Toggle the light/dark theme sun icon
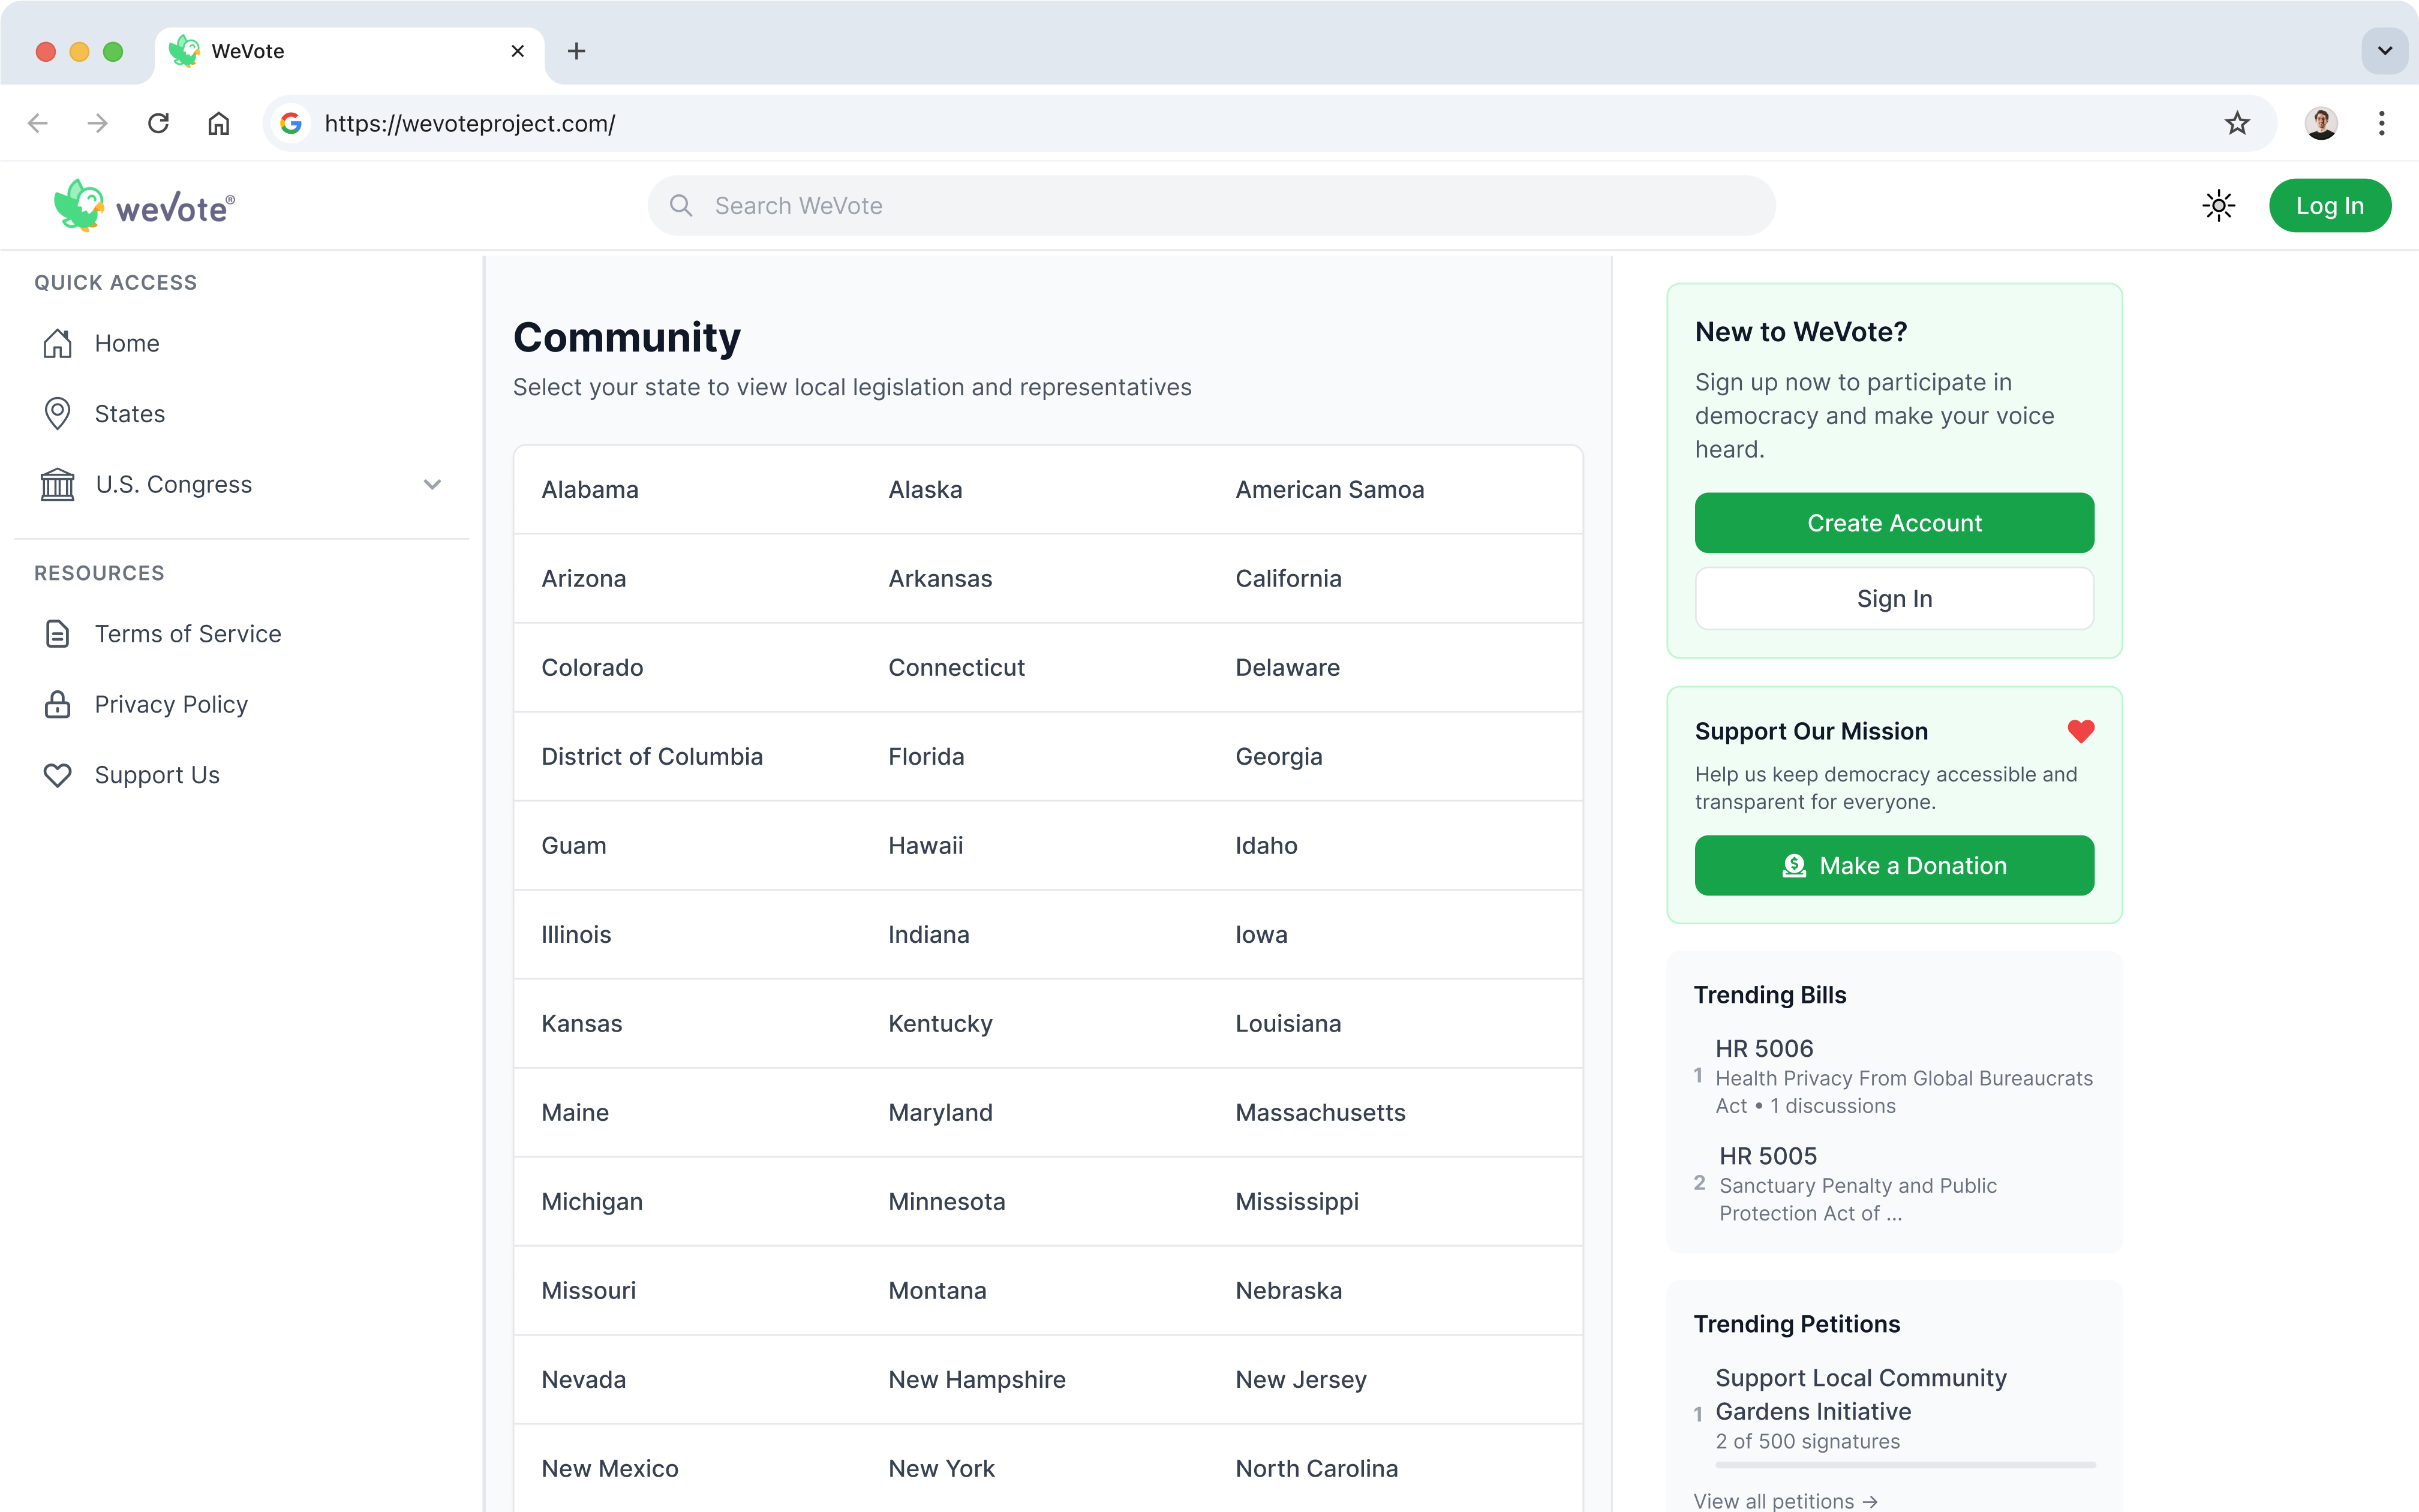The image size is (2419, 1512). (x=2218, y=206)
